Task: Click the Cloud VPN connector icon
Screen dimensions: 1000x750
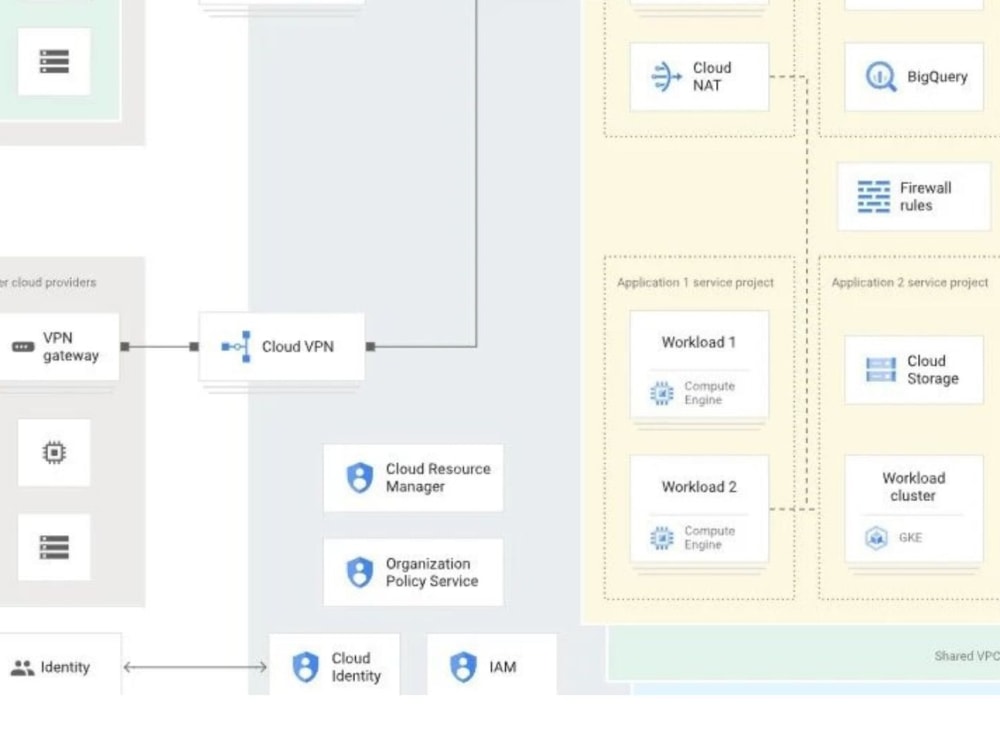Action: pos(237,346)
